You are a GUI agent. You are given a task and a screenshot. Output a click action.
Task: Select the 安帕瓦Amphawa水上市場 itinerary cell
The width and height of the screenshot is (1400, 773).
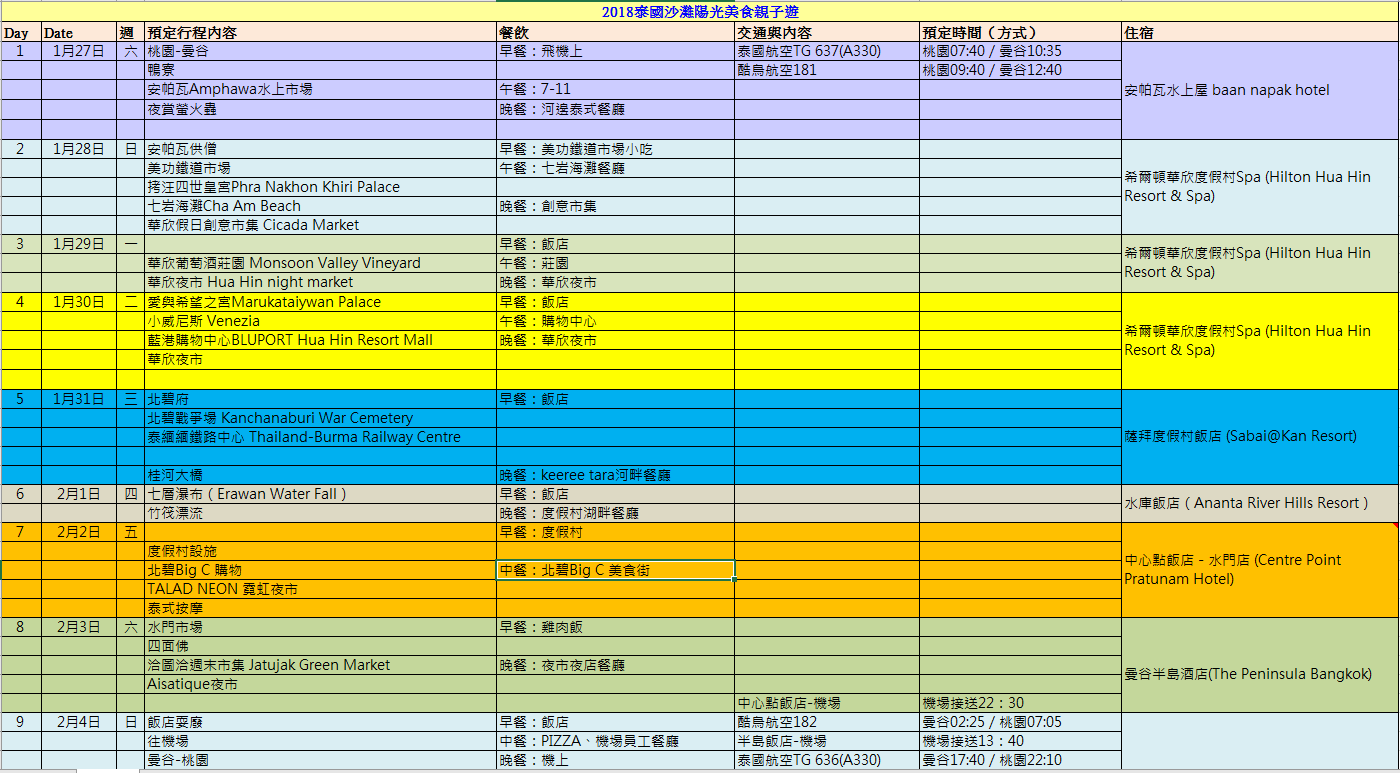tap(319, 89)
